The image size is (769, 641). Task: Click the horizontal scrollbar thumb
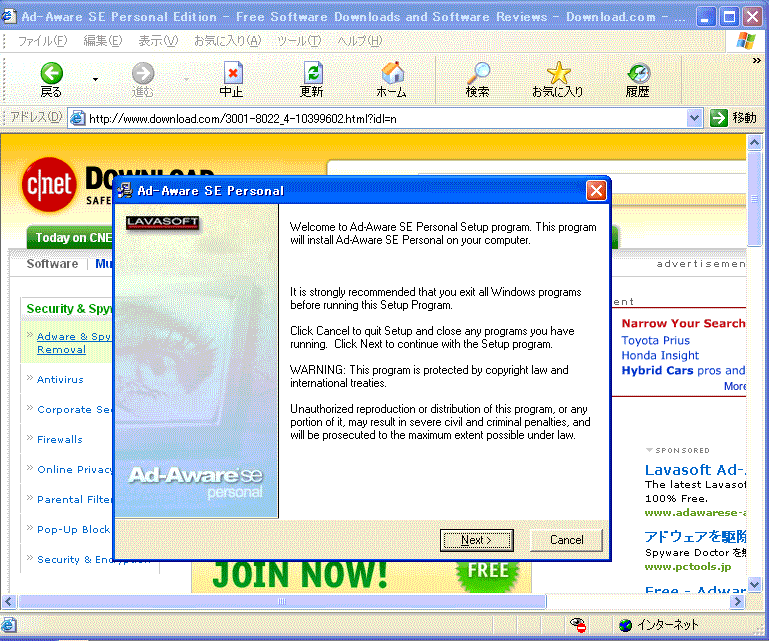[x=282, y=601]
